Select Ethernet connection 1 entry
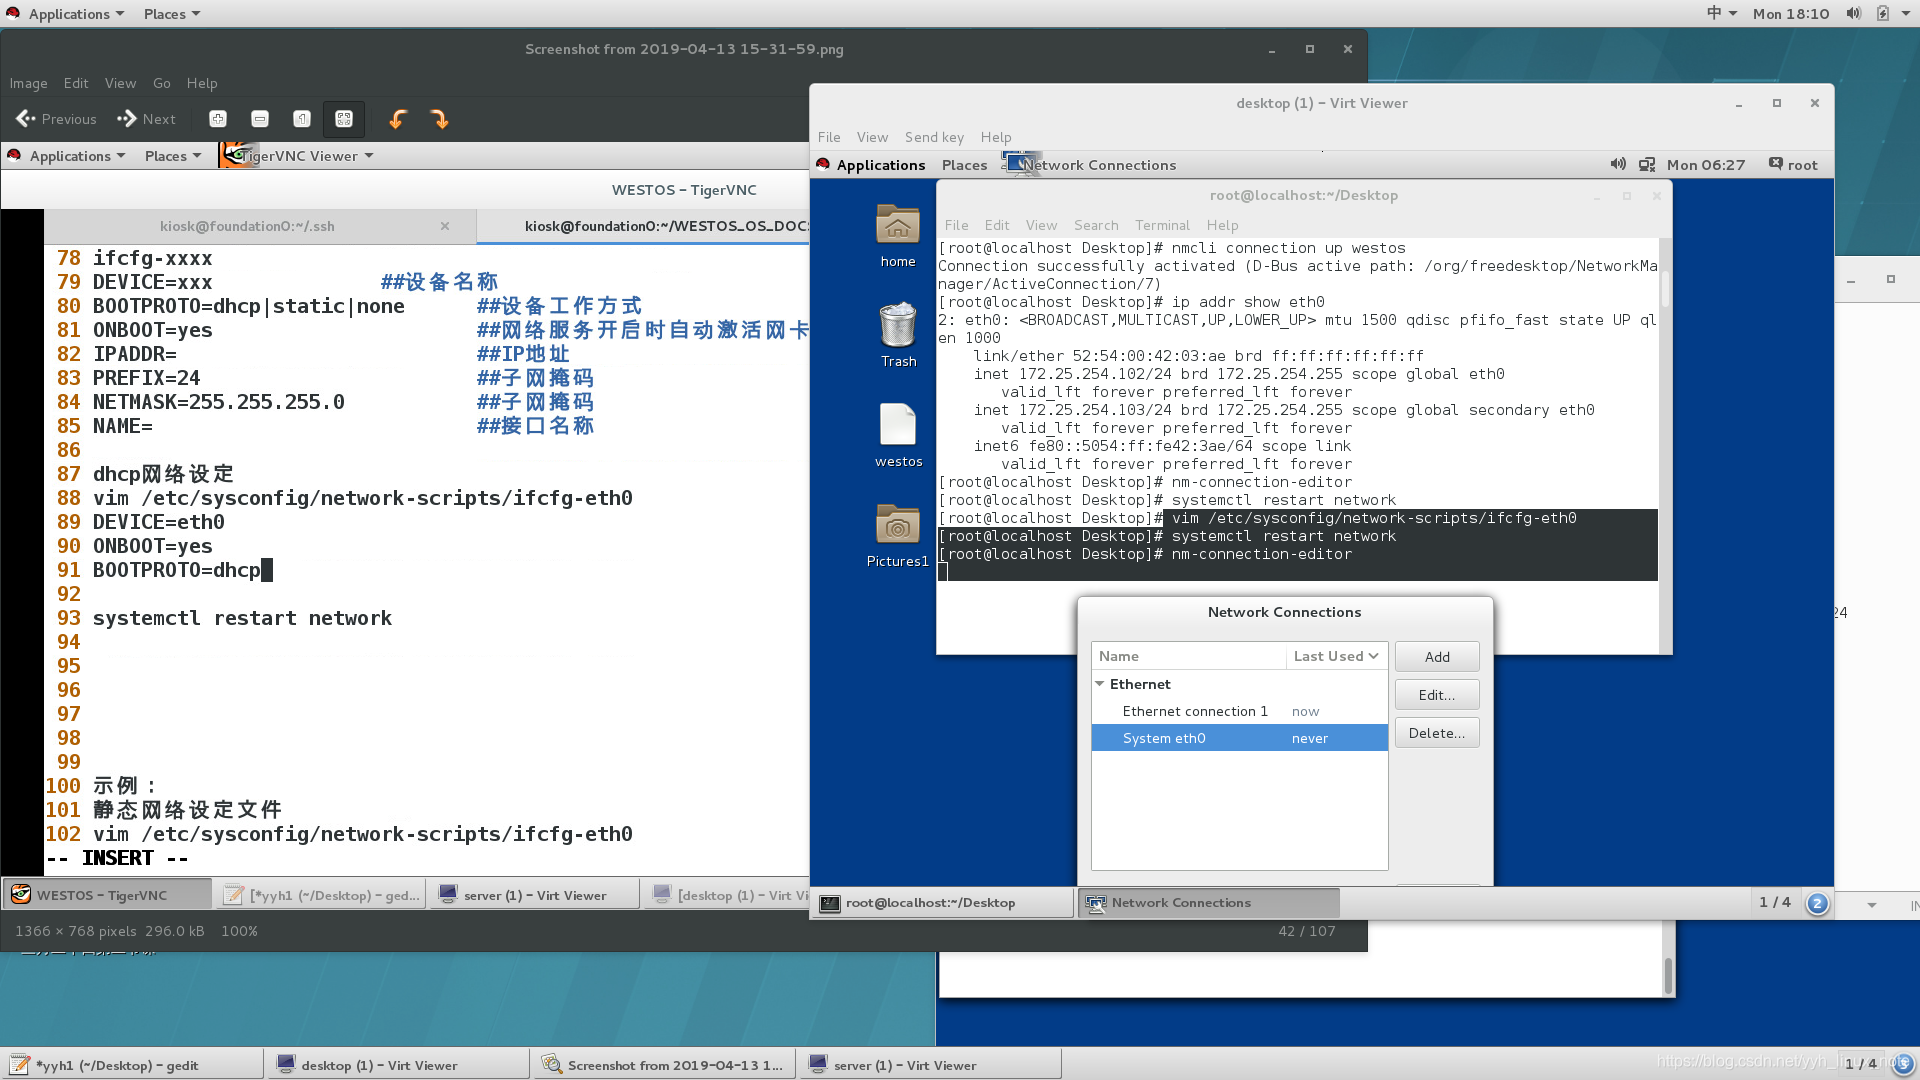The image size is (1920, 1080). pyautogui.click(x=1195, y=711)
